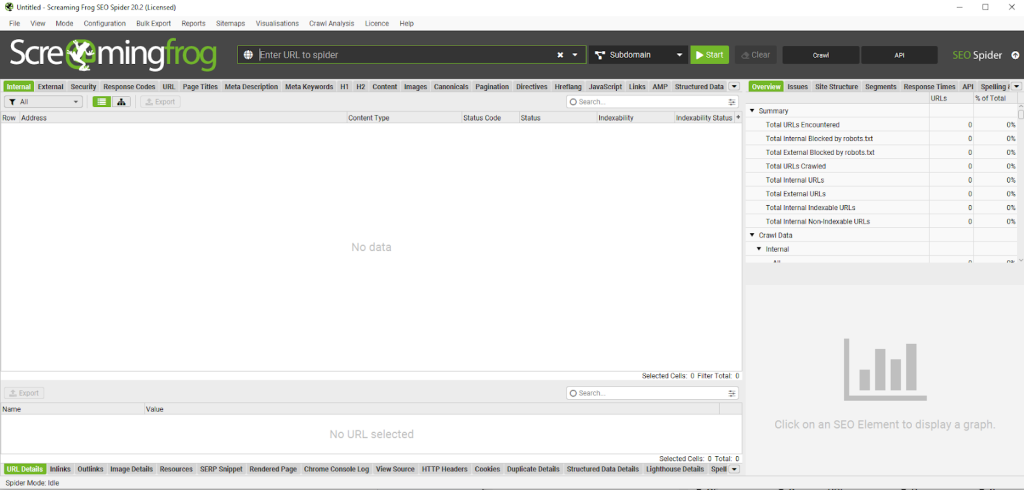Collapse the Summary section
The width and height of the screenshot is (1024, 490).
(752, 111)
